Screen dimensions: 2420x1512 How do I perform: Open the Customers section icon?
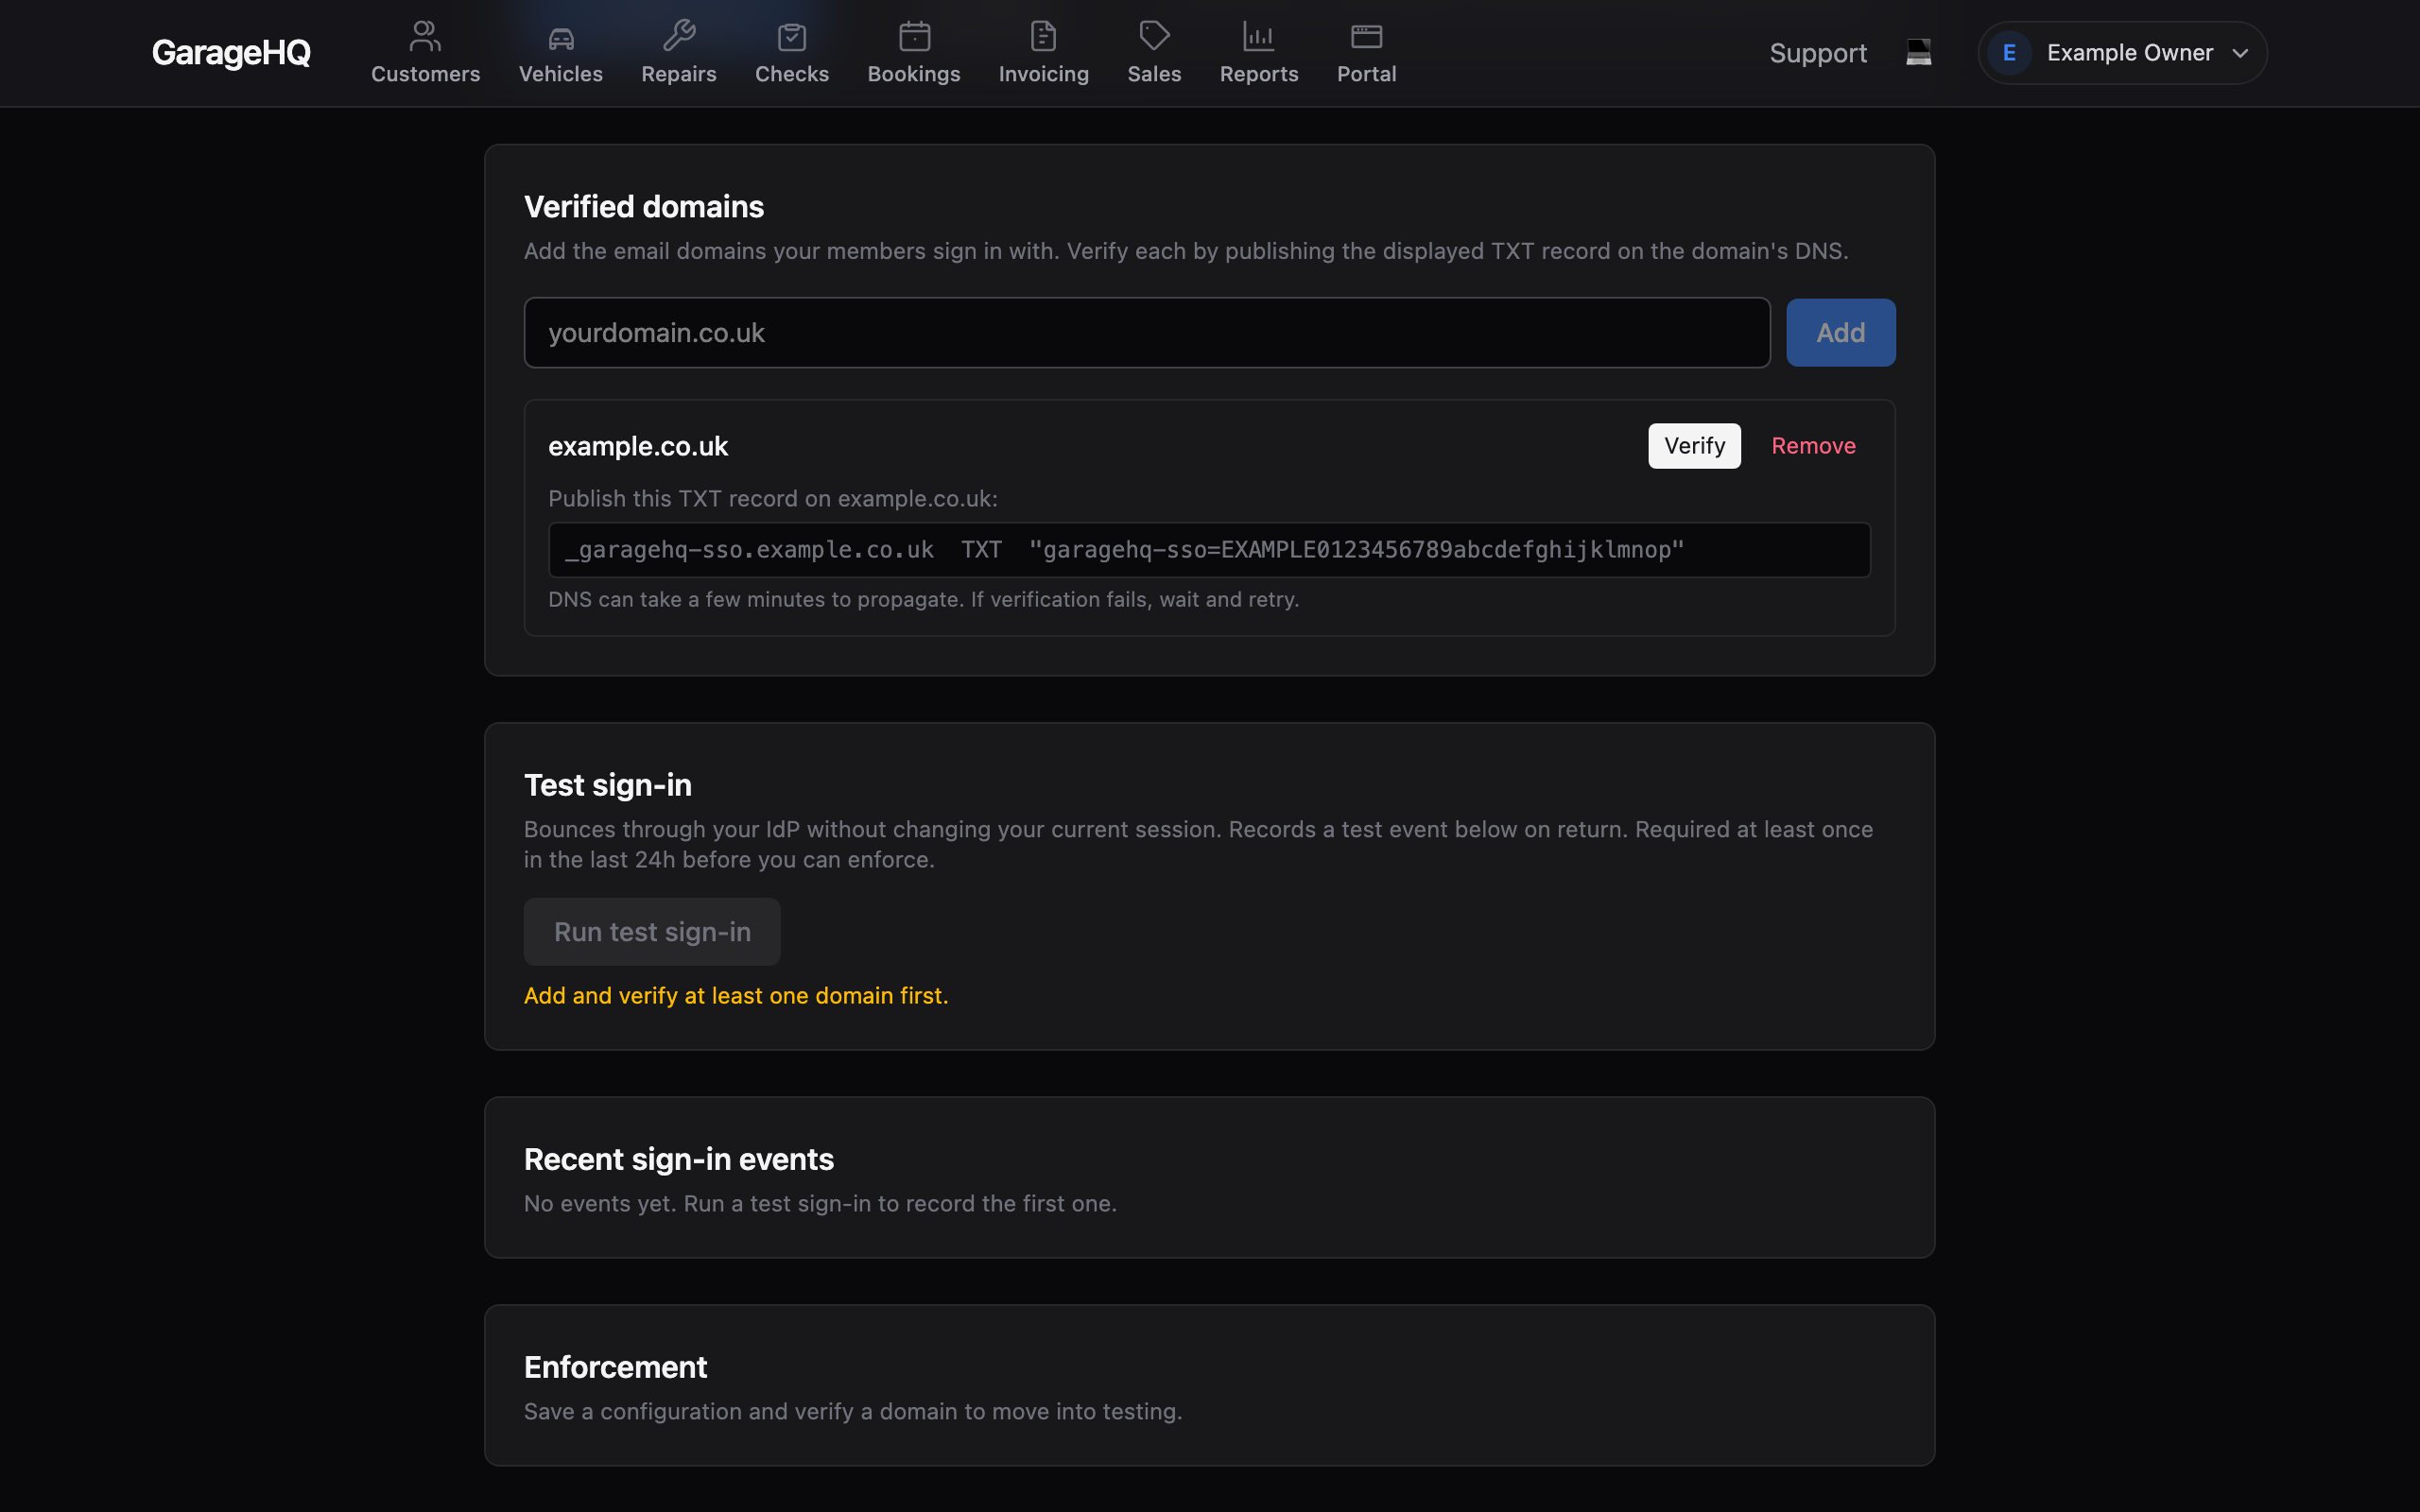click(x=425, y=37)
